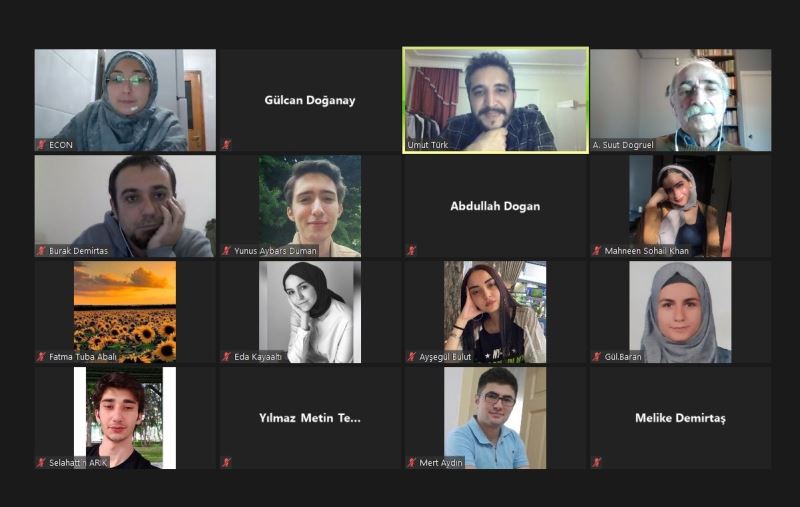800x507 pixels.
Task: Click the Abdullah Dogan name text
Action: click(x=495, y=206)
